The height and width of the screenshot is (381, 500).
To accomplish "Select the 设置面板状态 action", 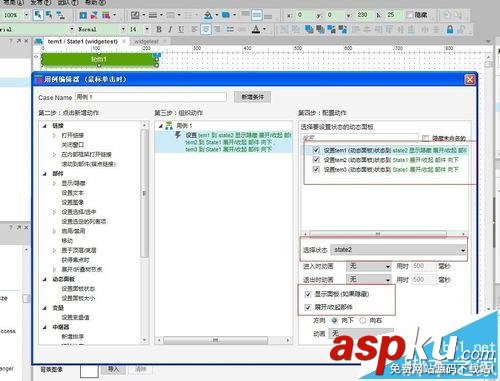I will [78, 289].
